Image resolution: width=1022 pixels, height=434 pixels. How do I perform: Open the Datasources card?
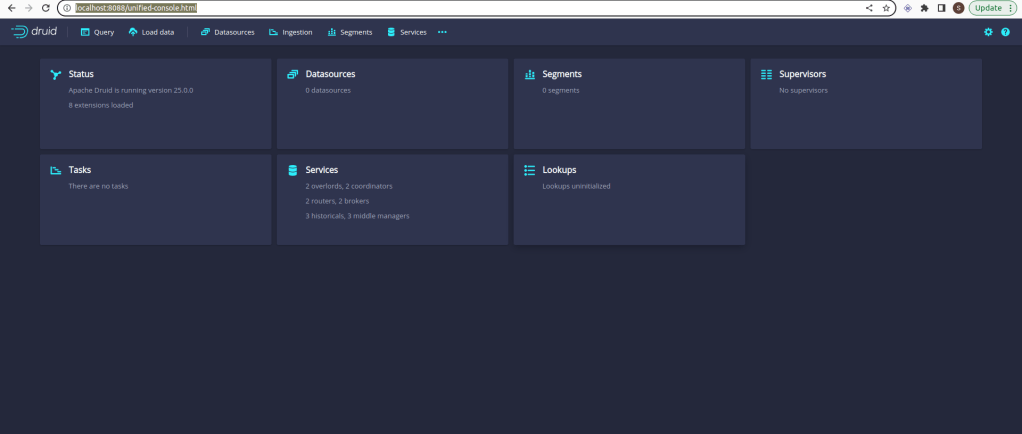click(x=392, y=103)
